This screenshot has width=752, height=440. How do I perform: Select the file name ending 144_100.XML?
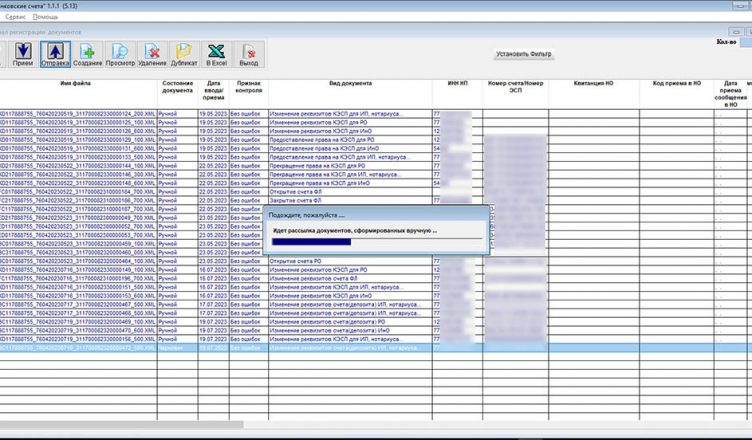pos(78,166)
